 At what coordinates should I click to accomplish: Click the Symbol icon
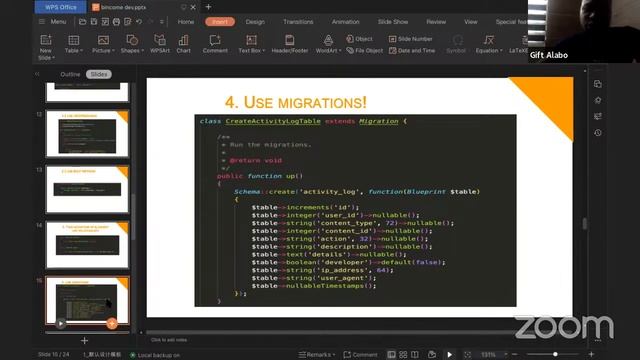[457, 40]
